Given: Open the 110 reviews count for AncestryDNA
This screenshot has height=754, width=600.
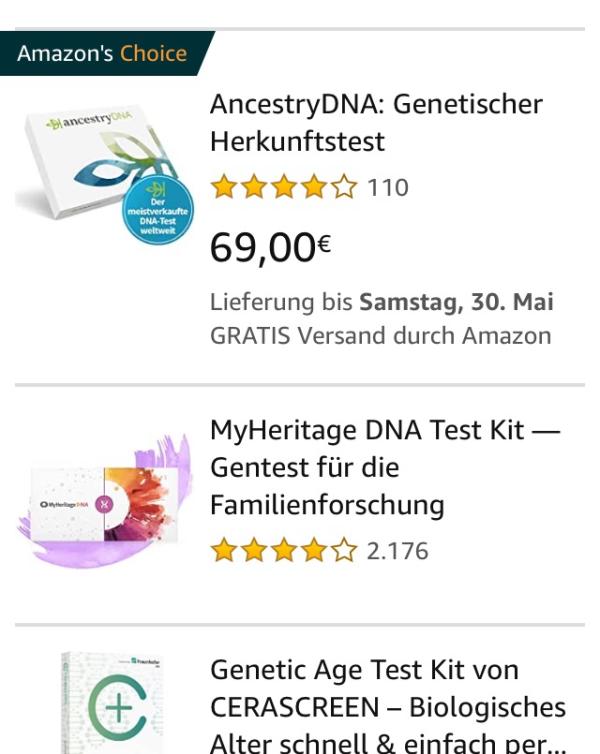Looking at the screenshot, I should point(387,188).
